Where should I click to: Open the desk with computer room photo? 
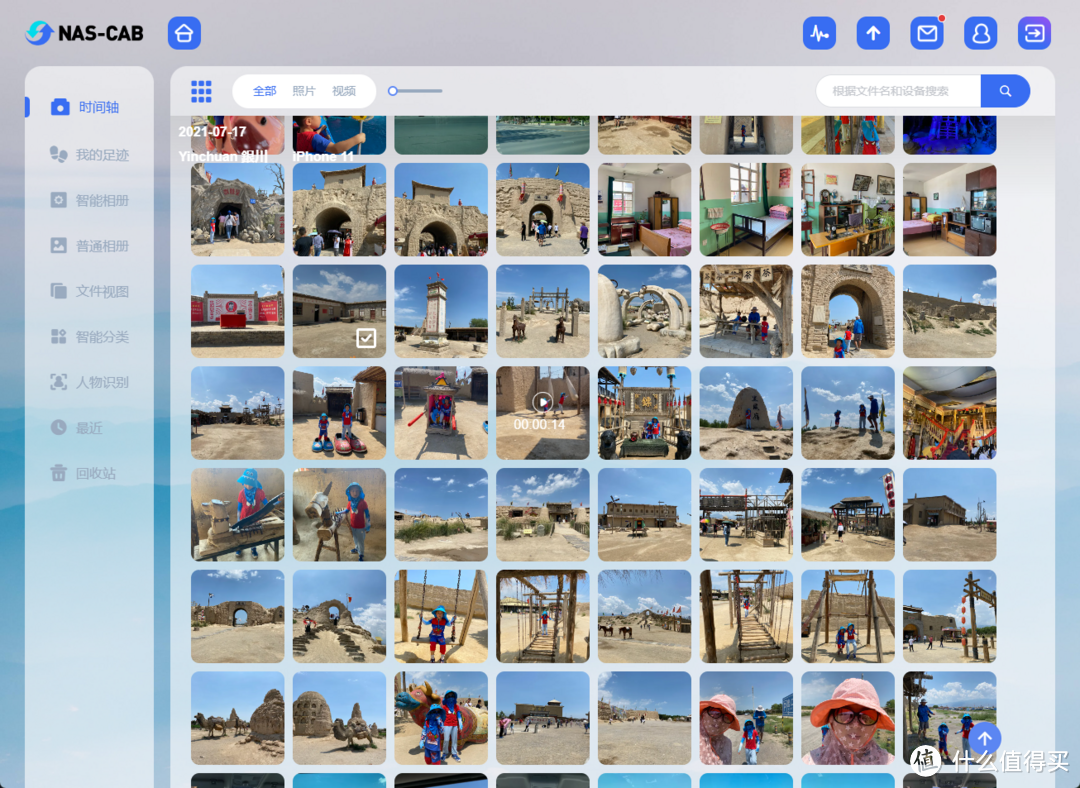coord(848,209)
